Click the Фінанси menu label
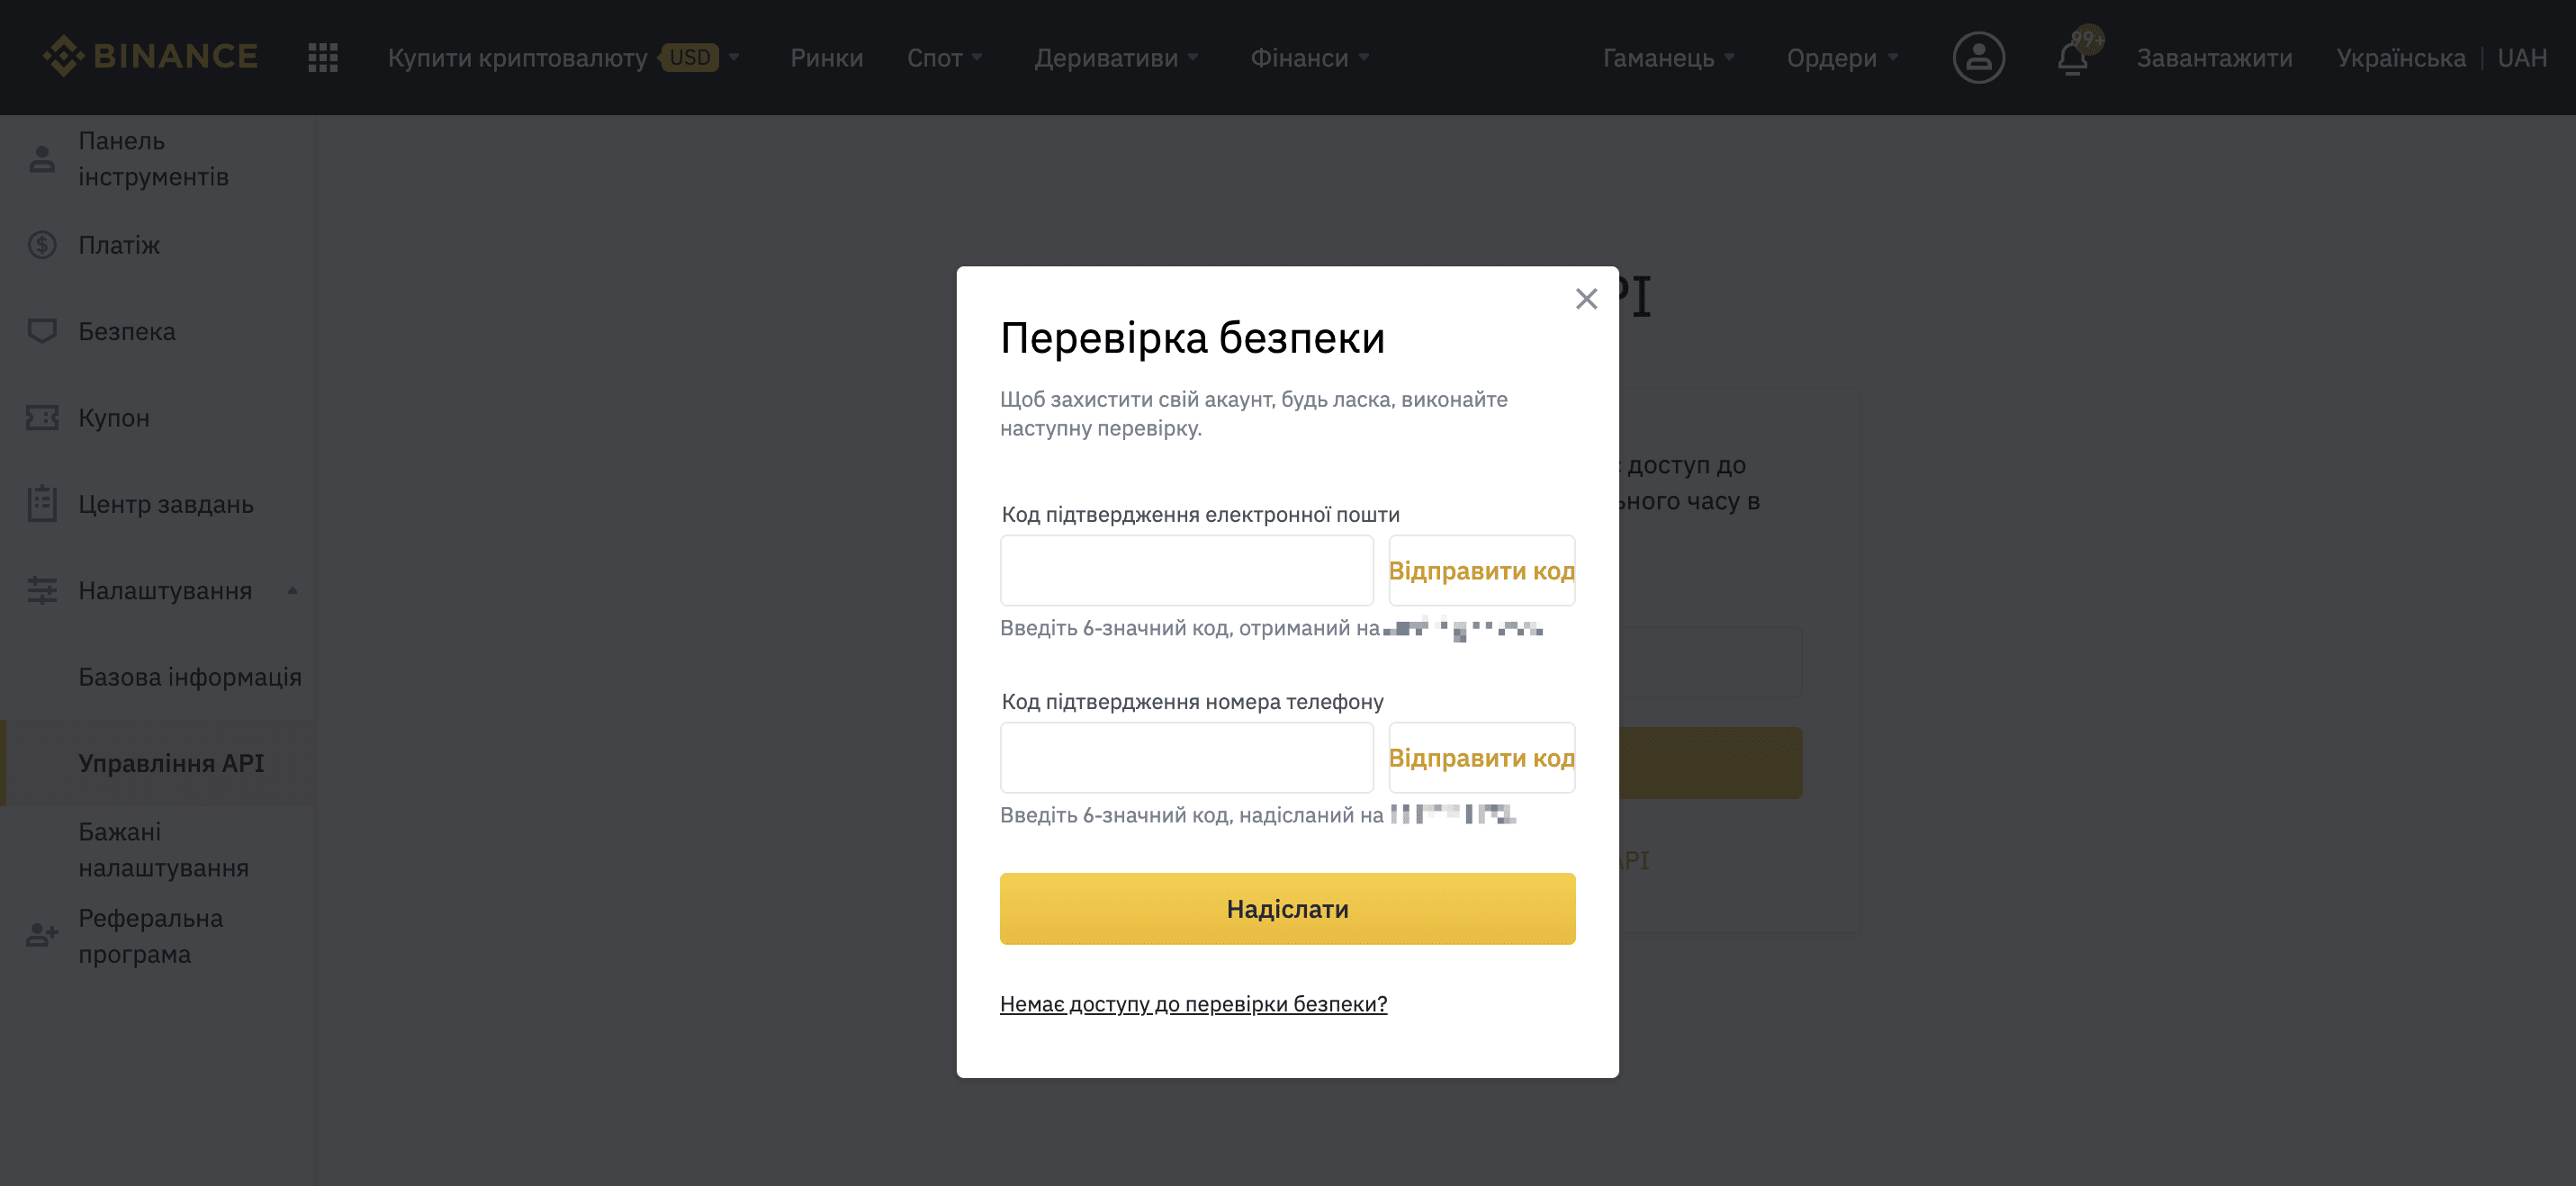This screenshot has height=1186, width=2576. (1299, 58)
